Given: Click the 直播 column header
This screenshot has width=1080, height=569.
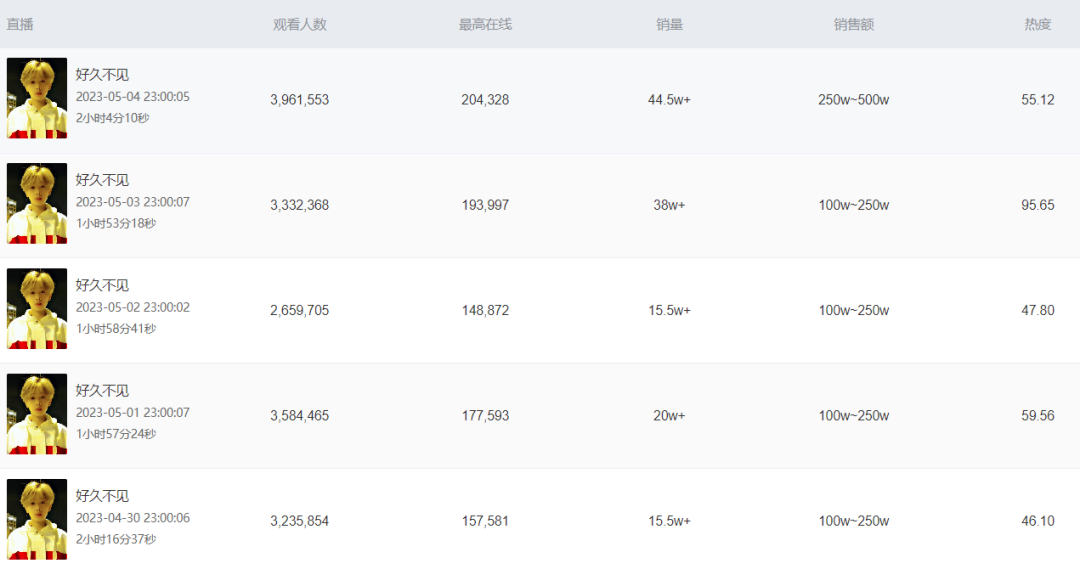Looking at the screenshot, I should point(20,24).
